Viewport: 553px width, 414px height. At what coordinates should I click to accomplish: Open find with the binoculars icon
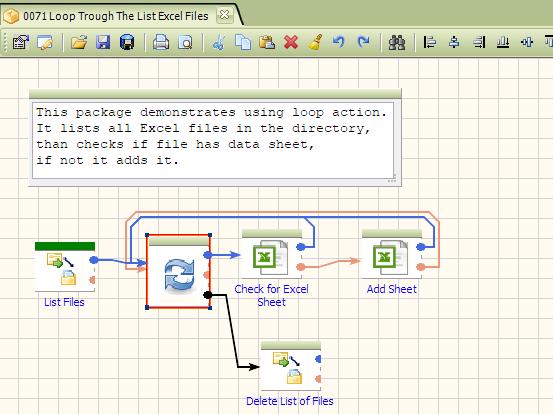(397, 42)
